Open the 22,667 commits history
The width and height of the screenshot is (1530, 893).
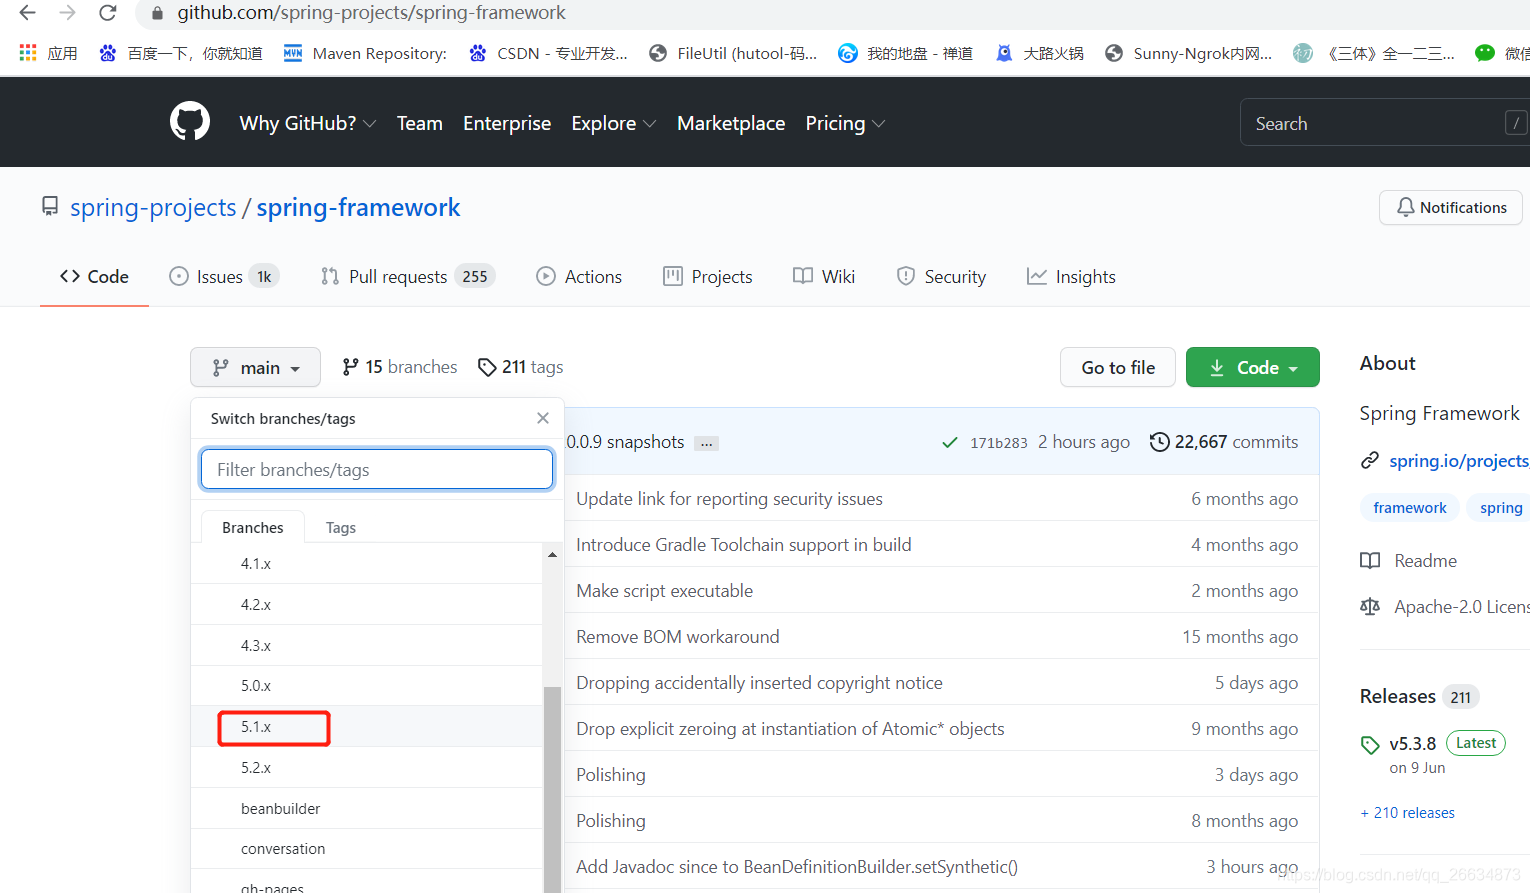[1224, 442]
